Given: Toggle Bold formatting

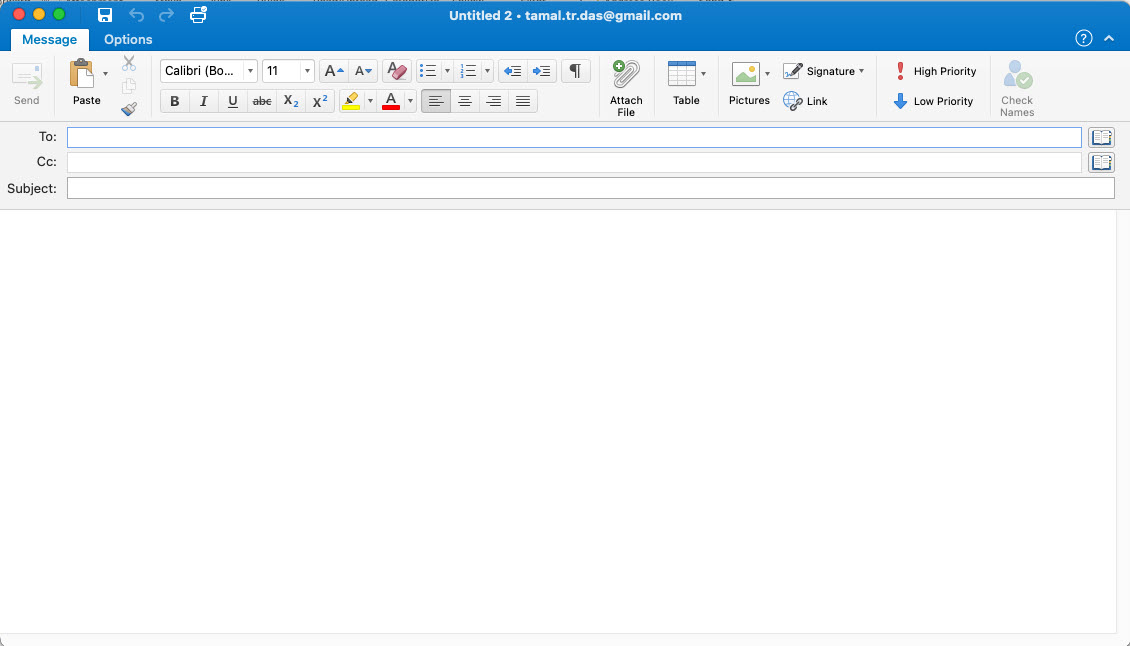Looking at the screenshot, I should point(175,101).
